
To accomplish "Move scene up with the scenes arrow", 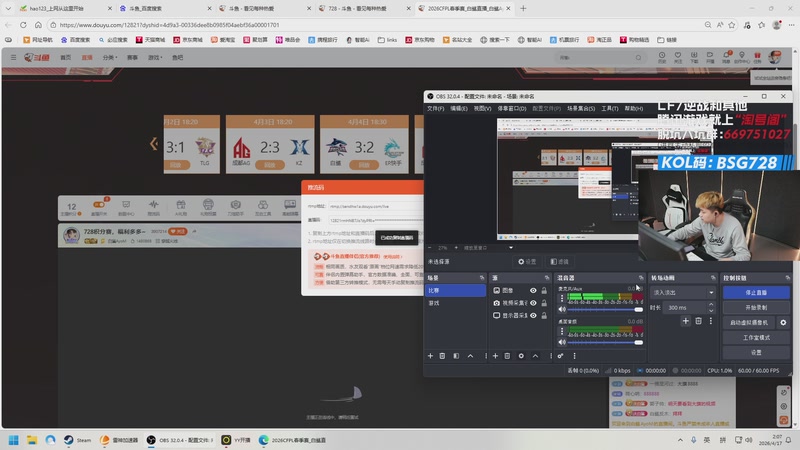I will (470, 356).
